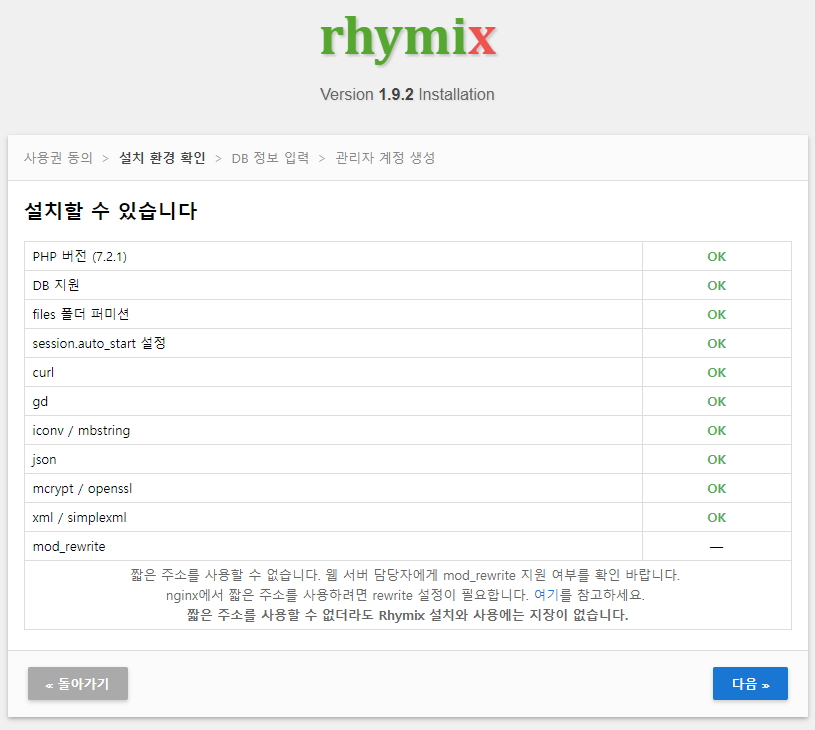
Task: Select the iconv / mbstring row label
Action: point(81,431)
